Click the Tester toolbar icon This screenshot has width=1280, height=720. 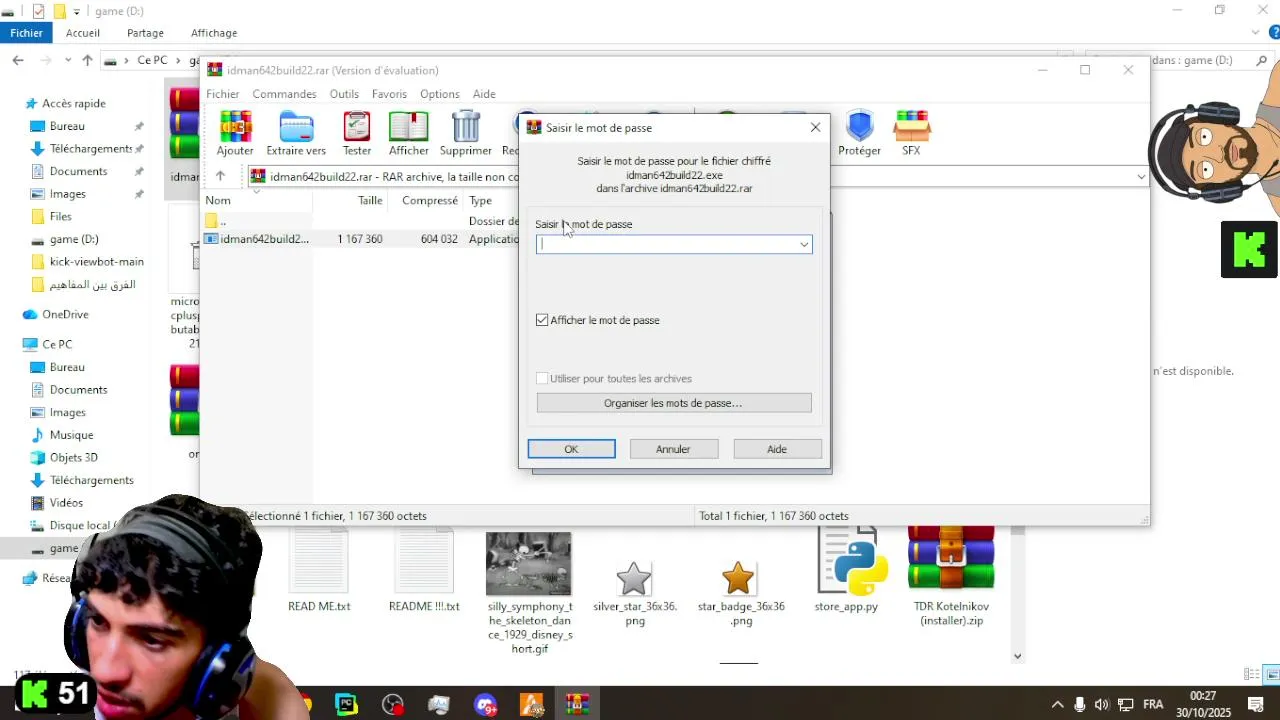pyautogui.click(x=357, y=133)
